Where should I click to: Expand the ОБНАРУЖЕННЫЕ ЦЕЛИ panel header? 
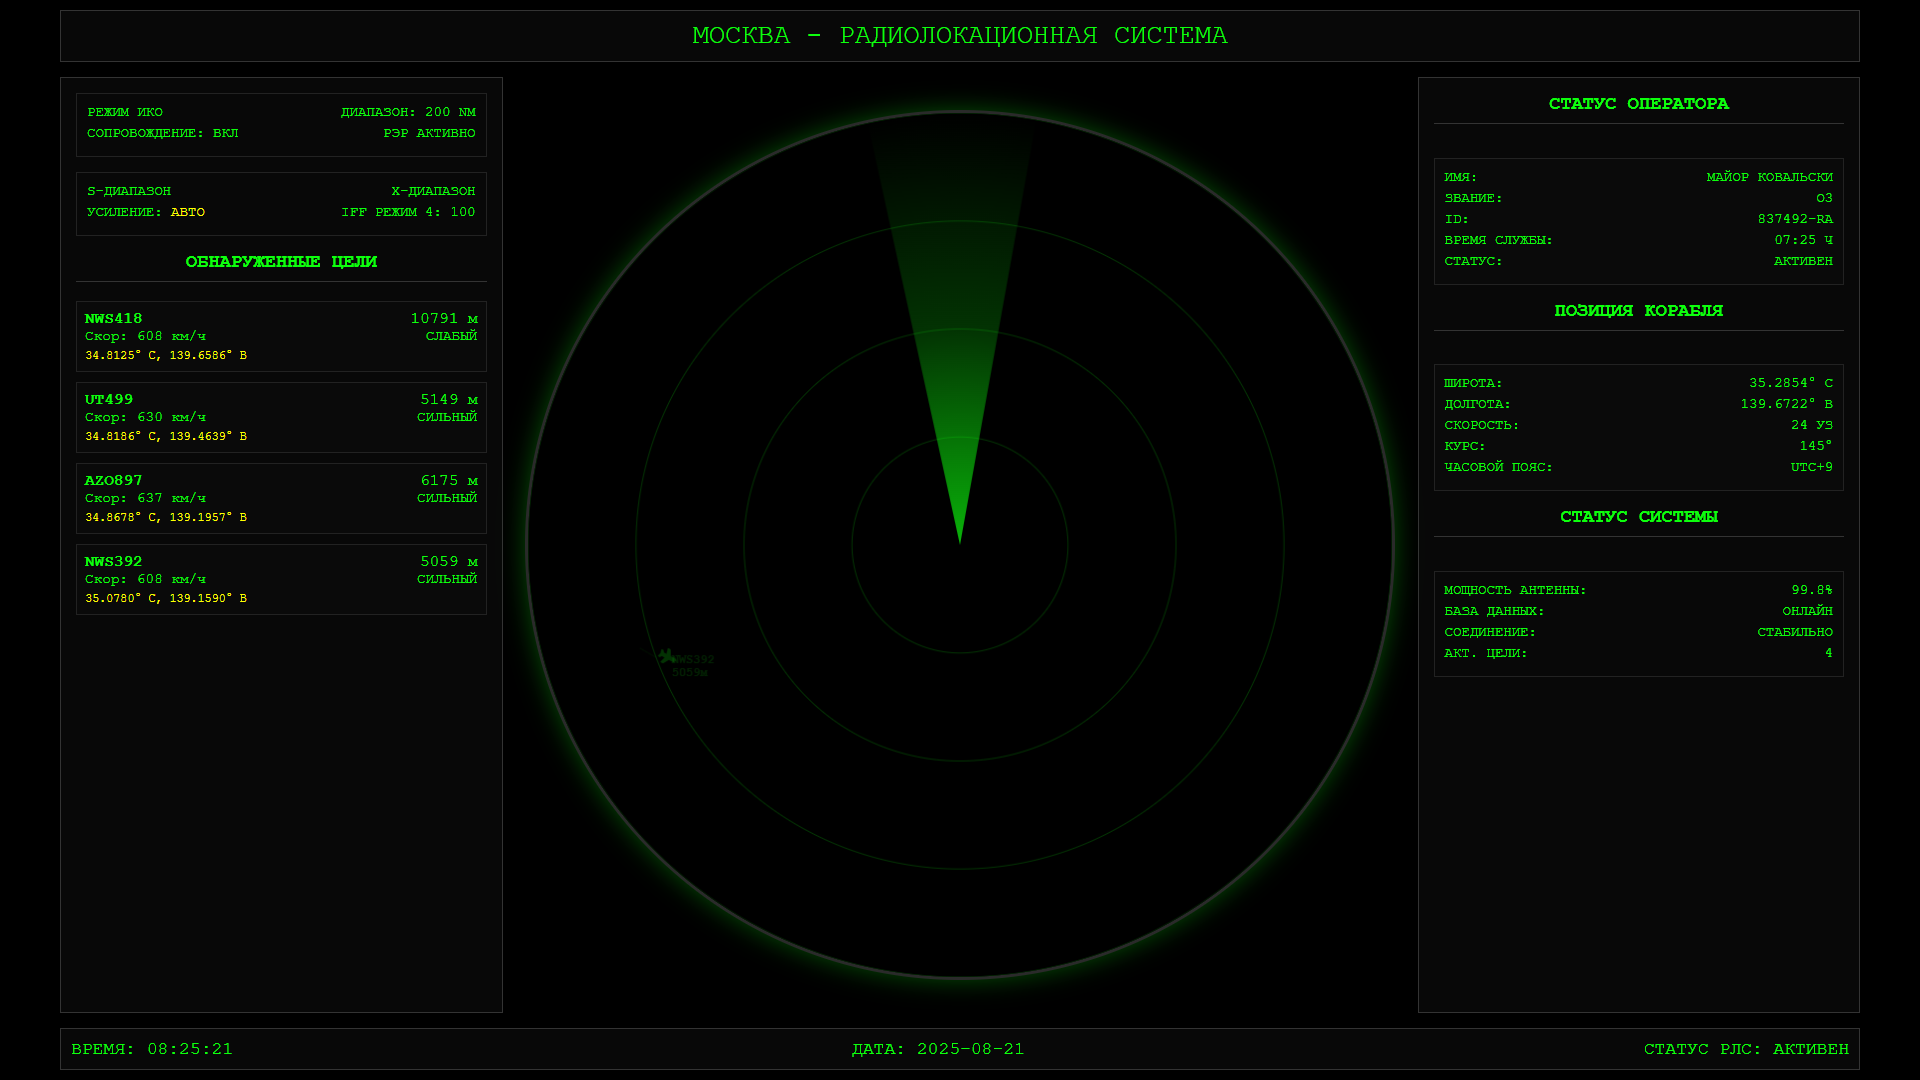coord(281,262)
